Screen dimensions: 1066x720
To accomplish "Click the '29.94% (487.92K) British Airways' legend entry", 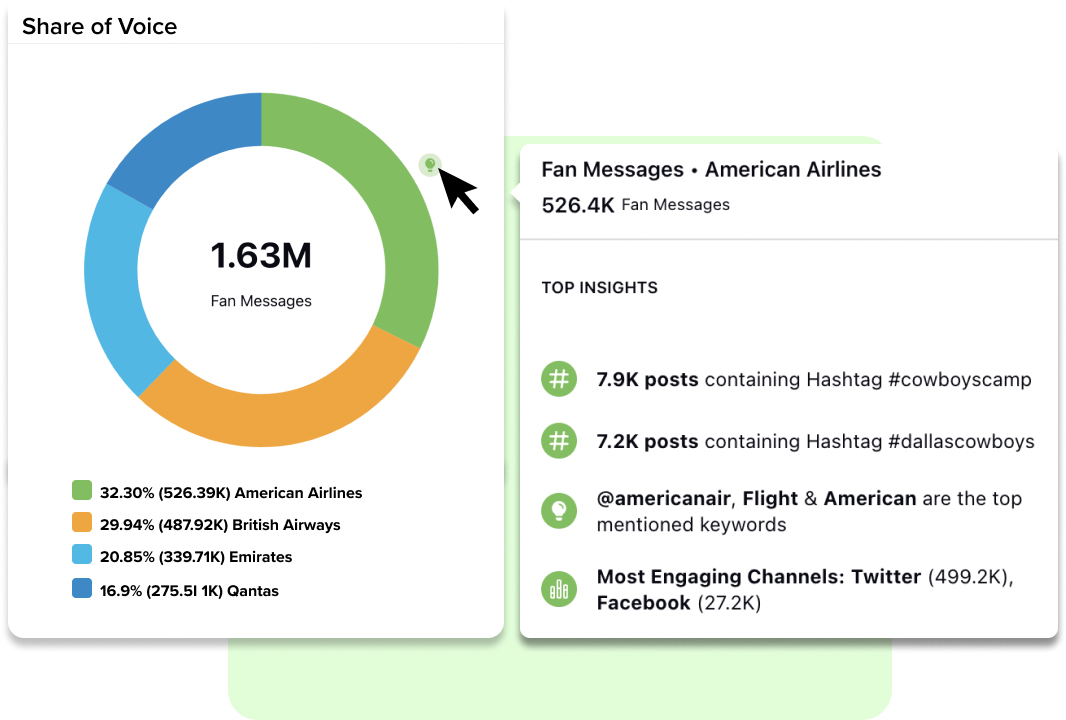I will (220, 524).
